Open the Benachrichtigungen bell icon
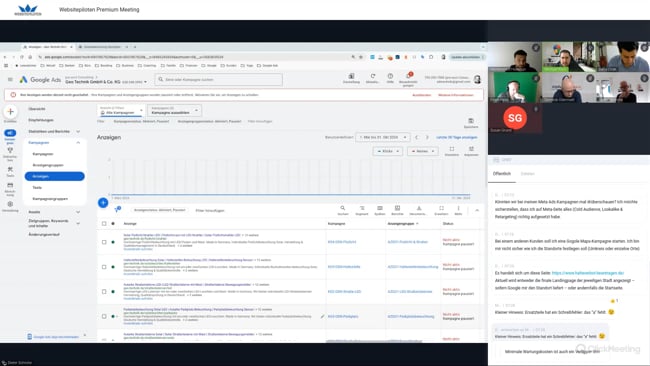 [409, 76]
